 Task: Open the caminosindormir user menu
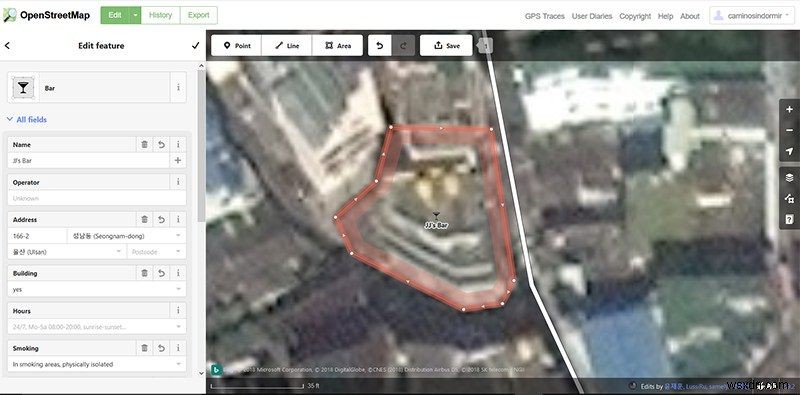(x=751, y=16)
